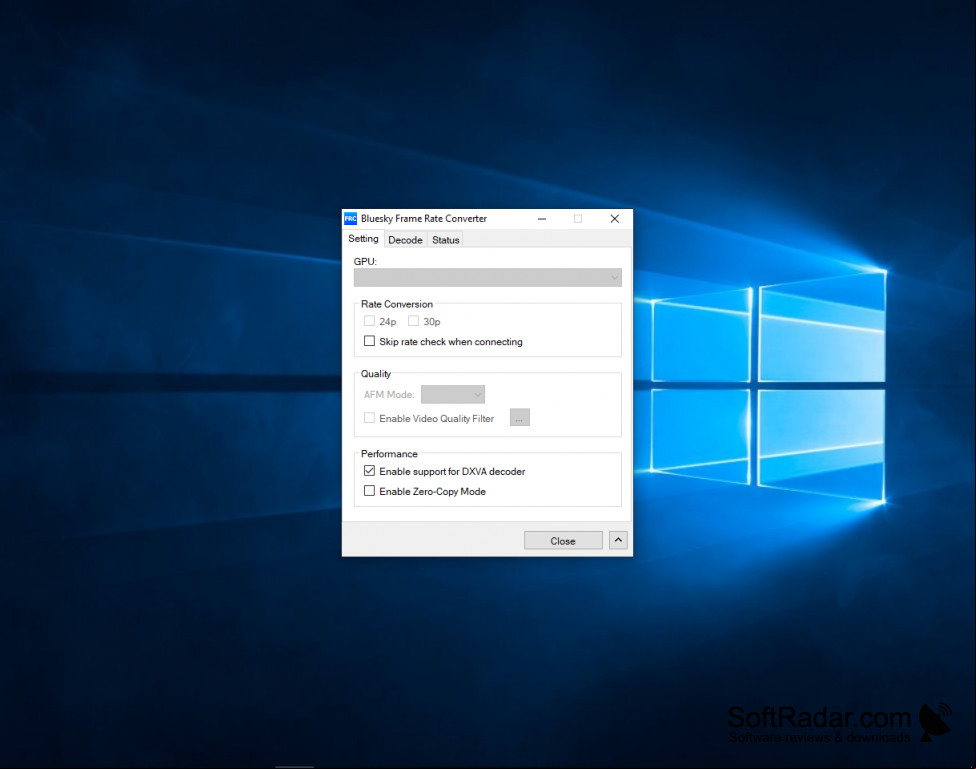
Task: Minimize the Bluesky Frame Rate Converter window
Action: coord(542,219)
